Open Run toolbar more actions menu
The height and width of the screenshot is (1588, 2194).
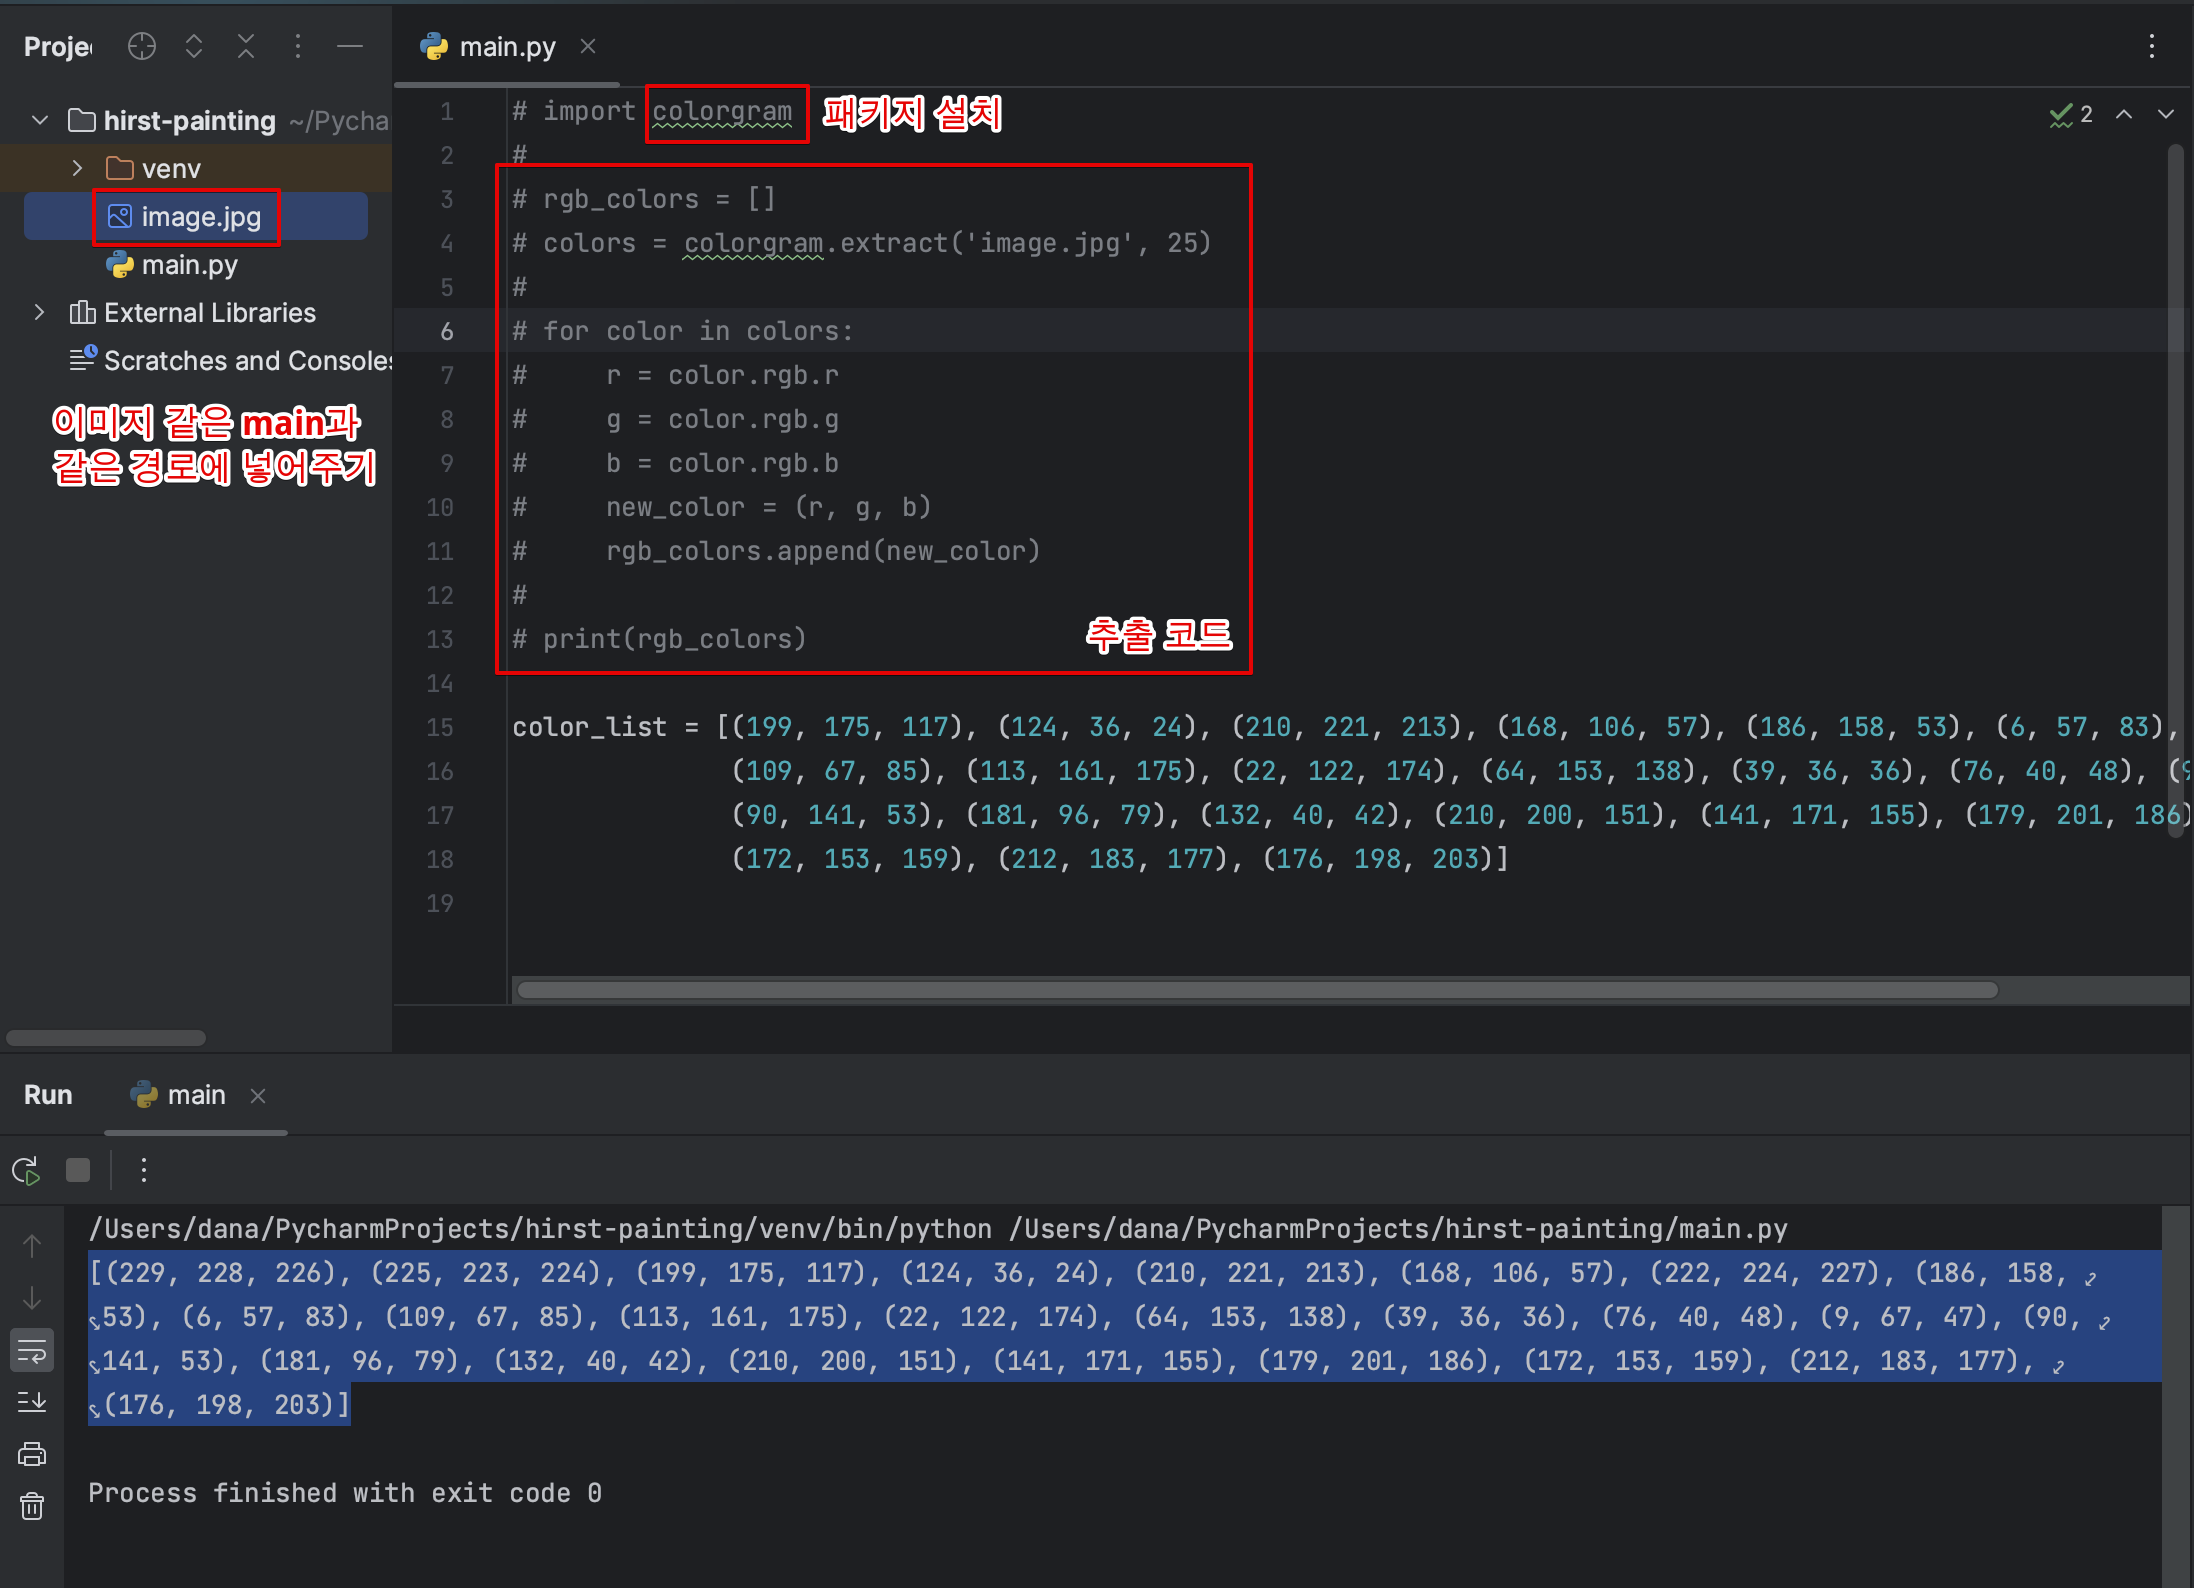(144, 1170)
